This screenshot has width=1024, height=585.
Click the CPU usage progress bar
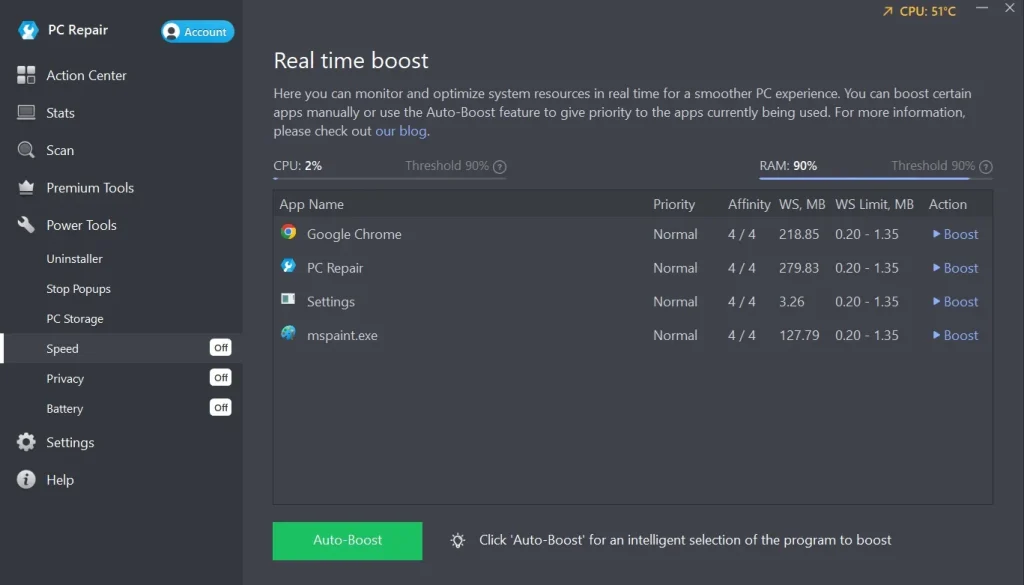pos(389,178)
